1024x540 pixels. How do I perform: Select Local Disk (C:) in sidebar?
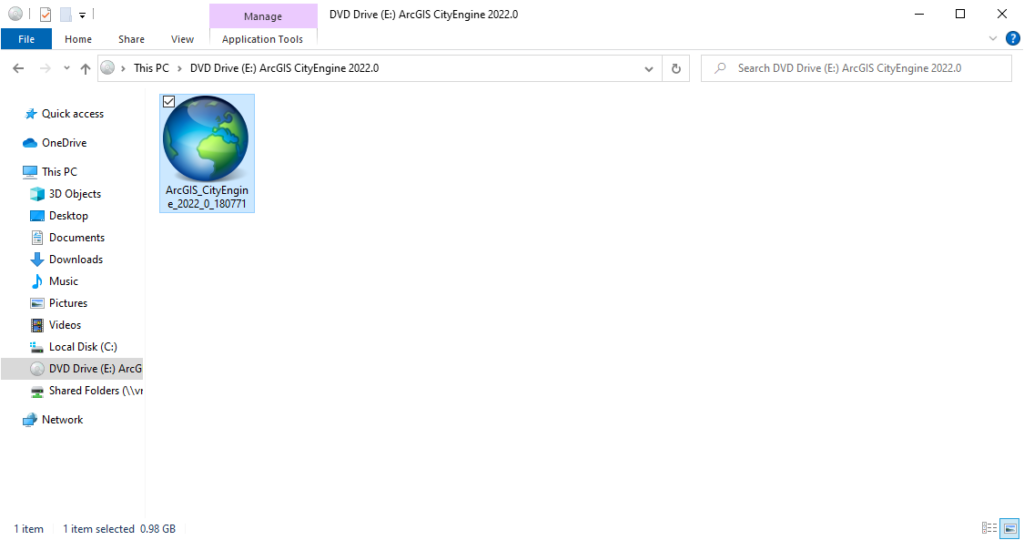pyautogui.click(x=83, y=347)
